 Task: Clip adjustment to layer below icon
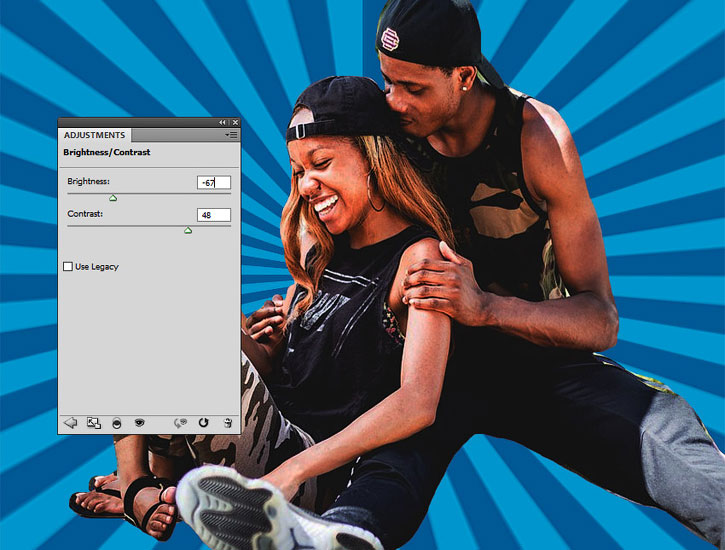pyautogui.click(x=117, y=423)
